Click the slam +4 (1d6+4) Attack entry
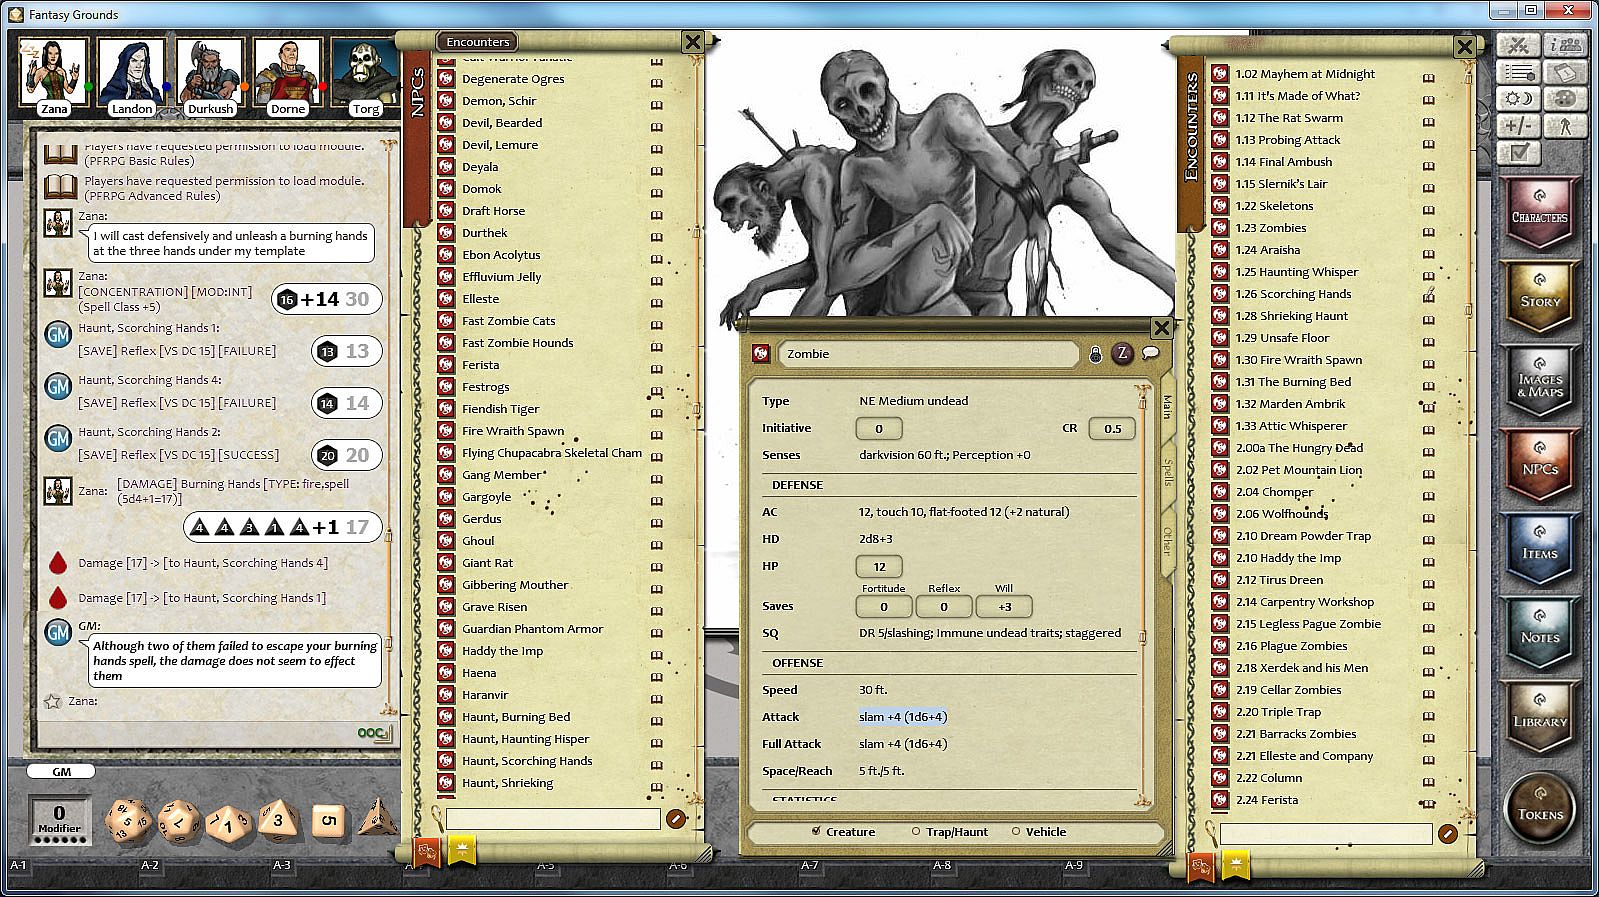This screenshot has width=1599, height=897. point(902,717)
